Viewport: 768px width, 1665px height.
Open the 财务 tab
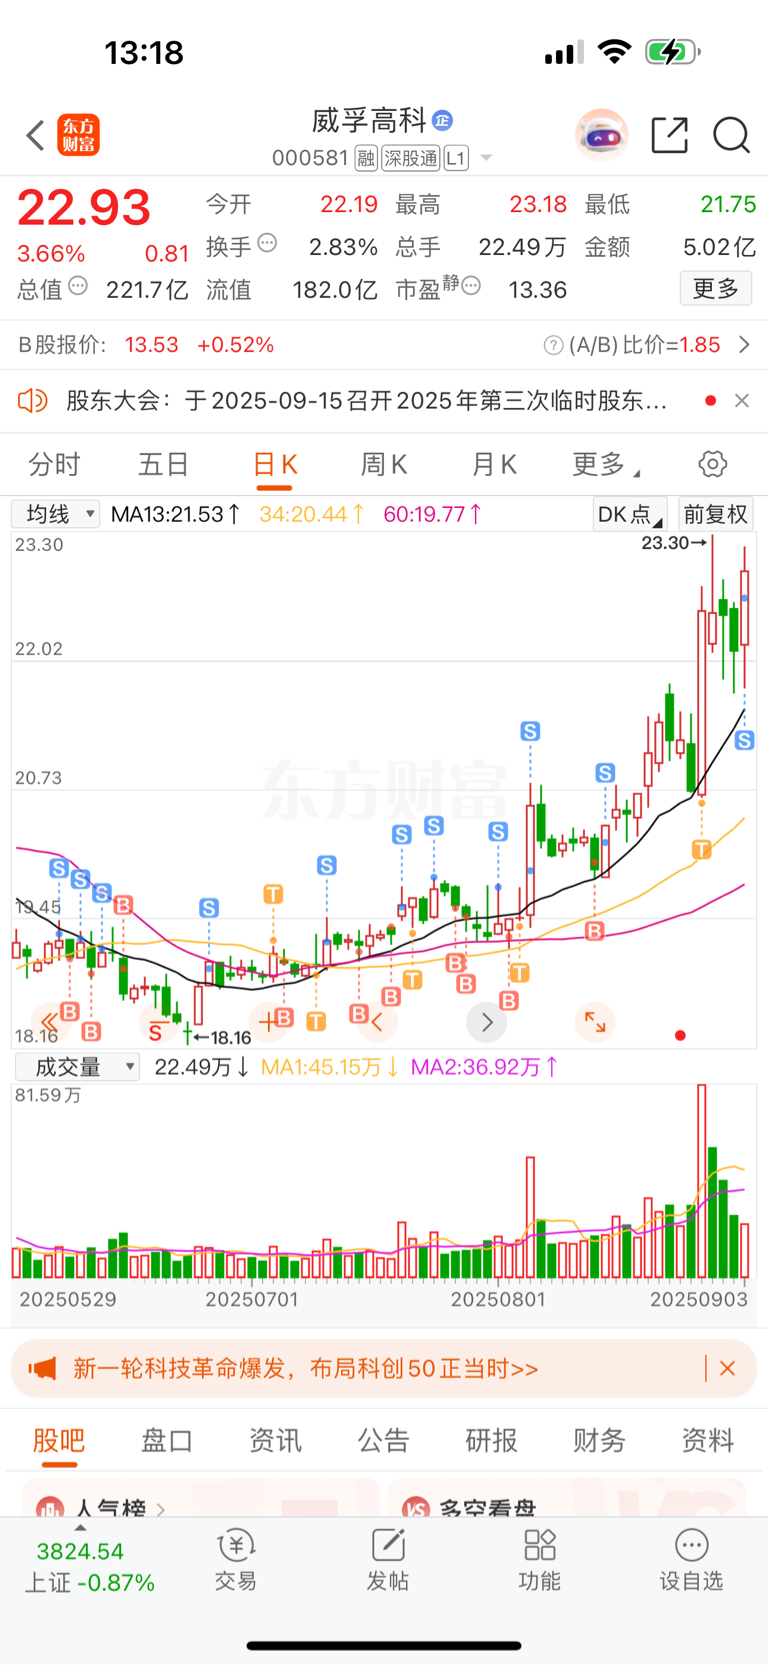point(599,1440)
